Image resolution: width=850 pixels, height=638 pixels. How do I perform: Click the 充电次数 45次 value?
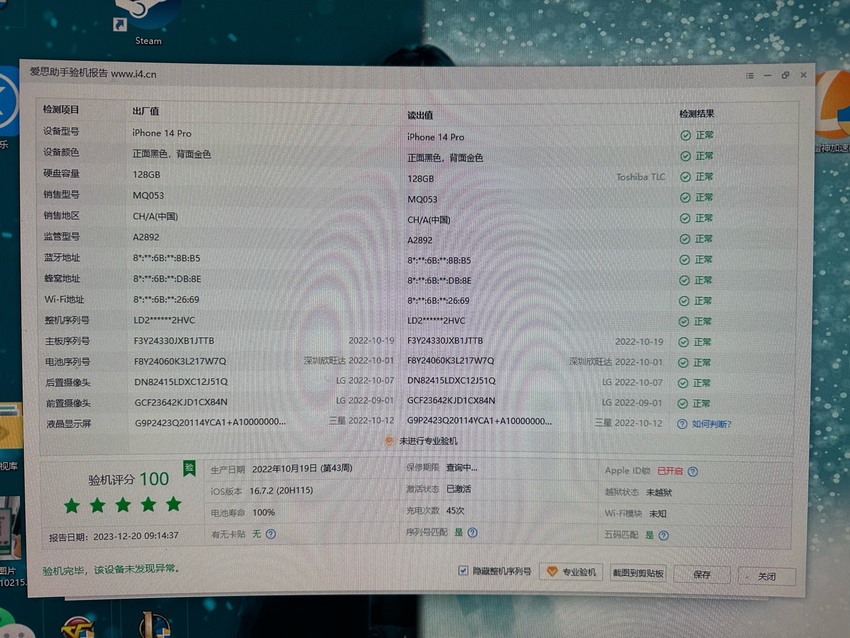455,511
